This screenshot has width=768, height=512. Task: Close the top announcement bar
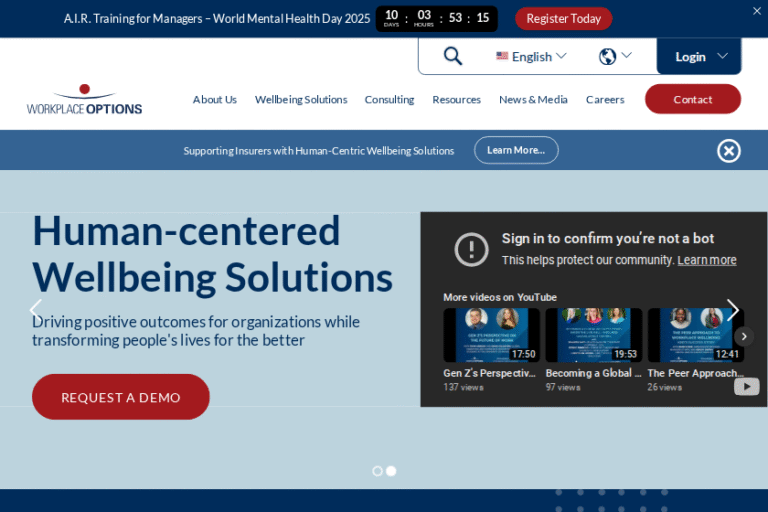tap(757, 11)
